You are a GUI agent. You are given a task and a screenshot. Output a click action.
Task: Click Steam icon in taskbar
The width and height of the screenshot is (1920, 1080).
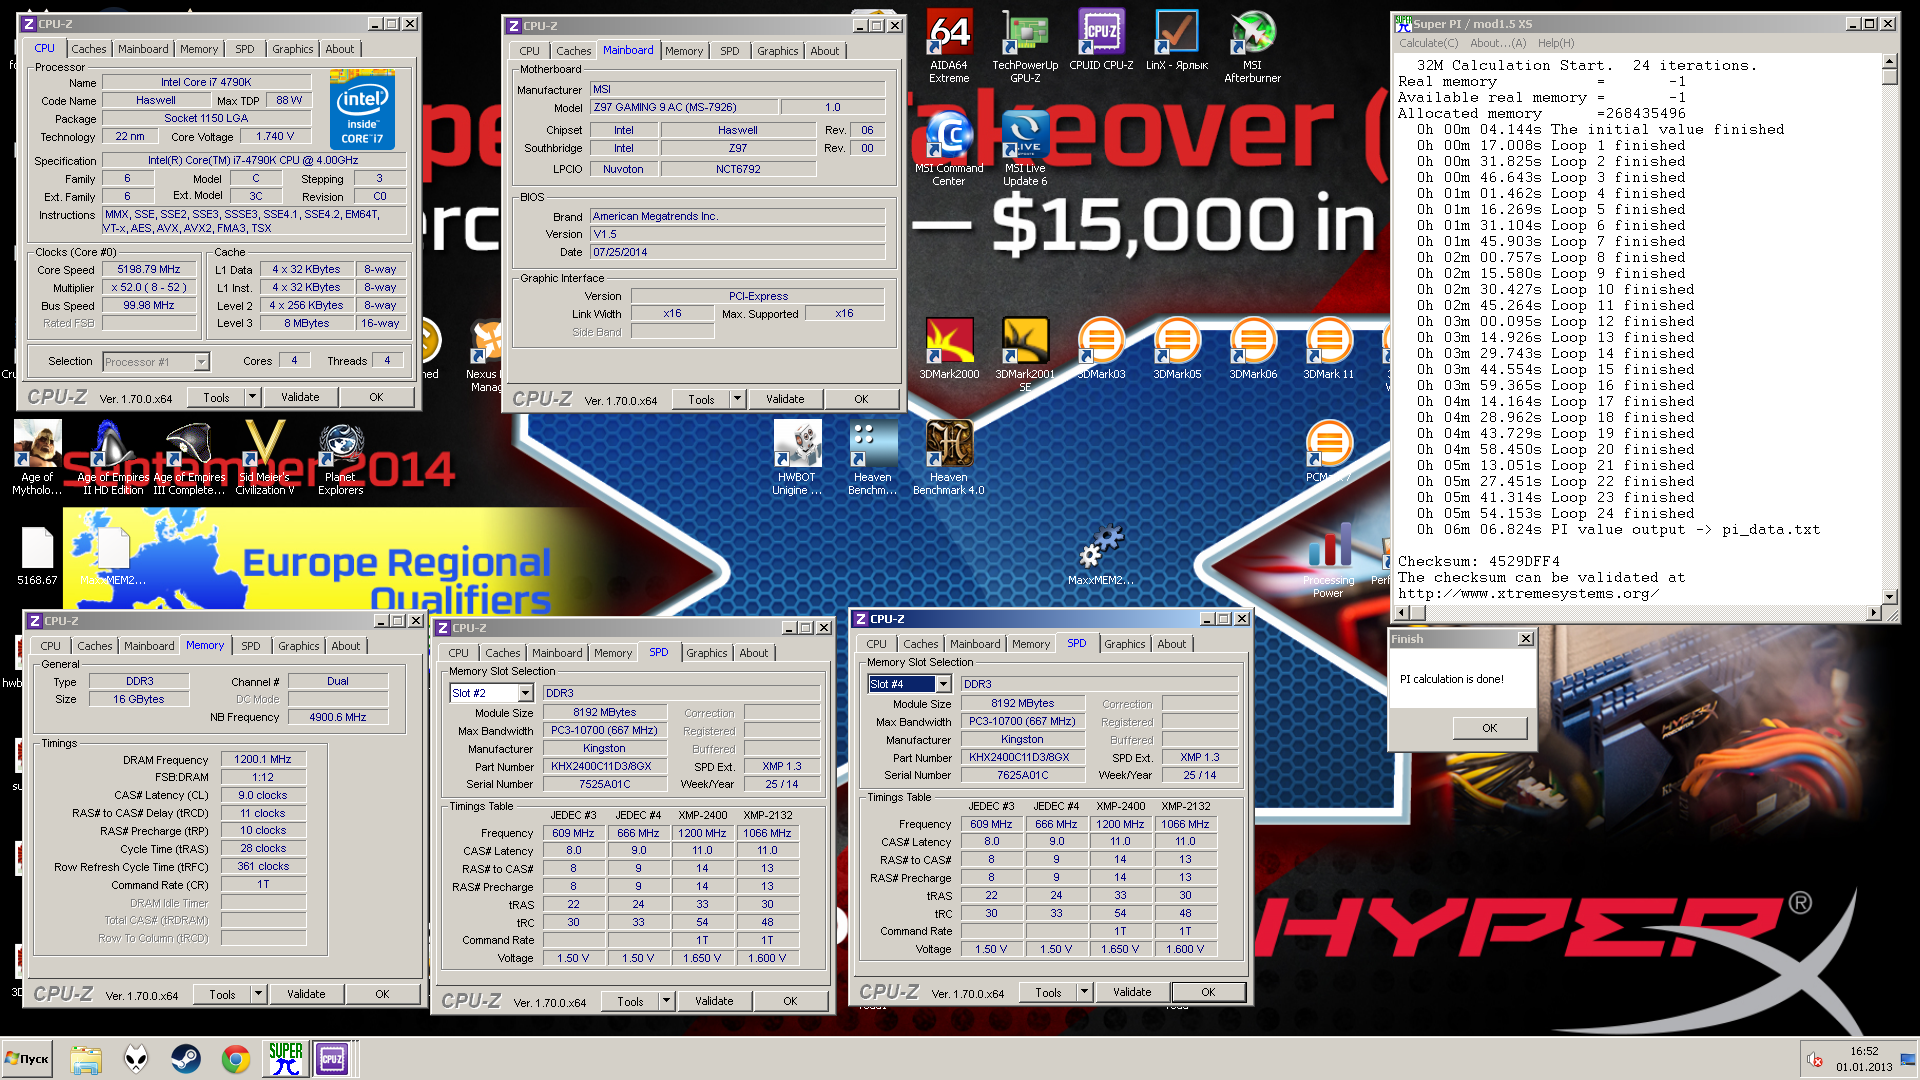point(185,1058)
